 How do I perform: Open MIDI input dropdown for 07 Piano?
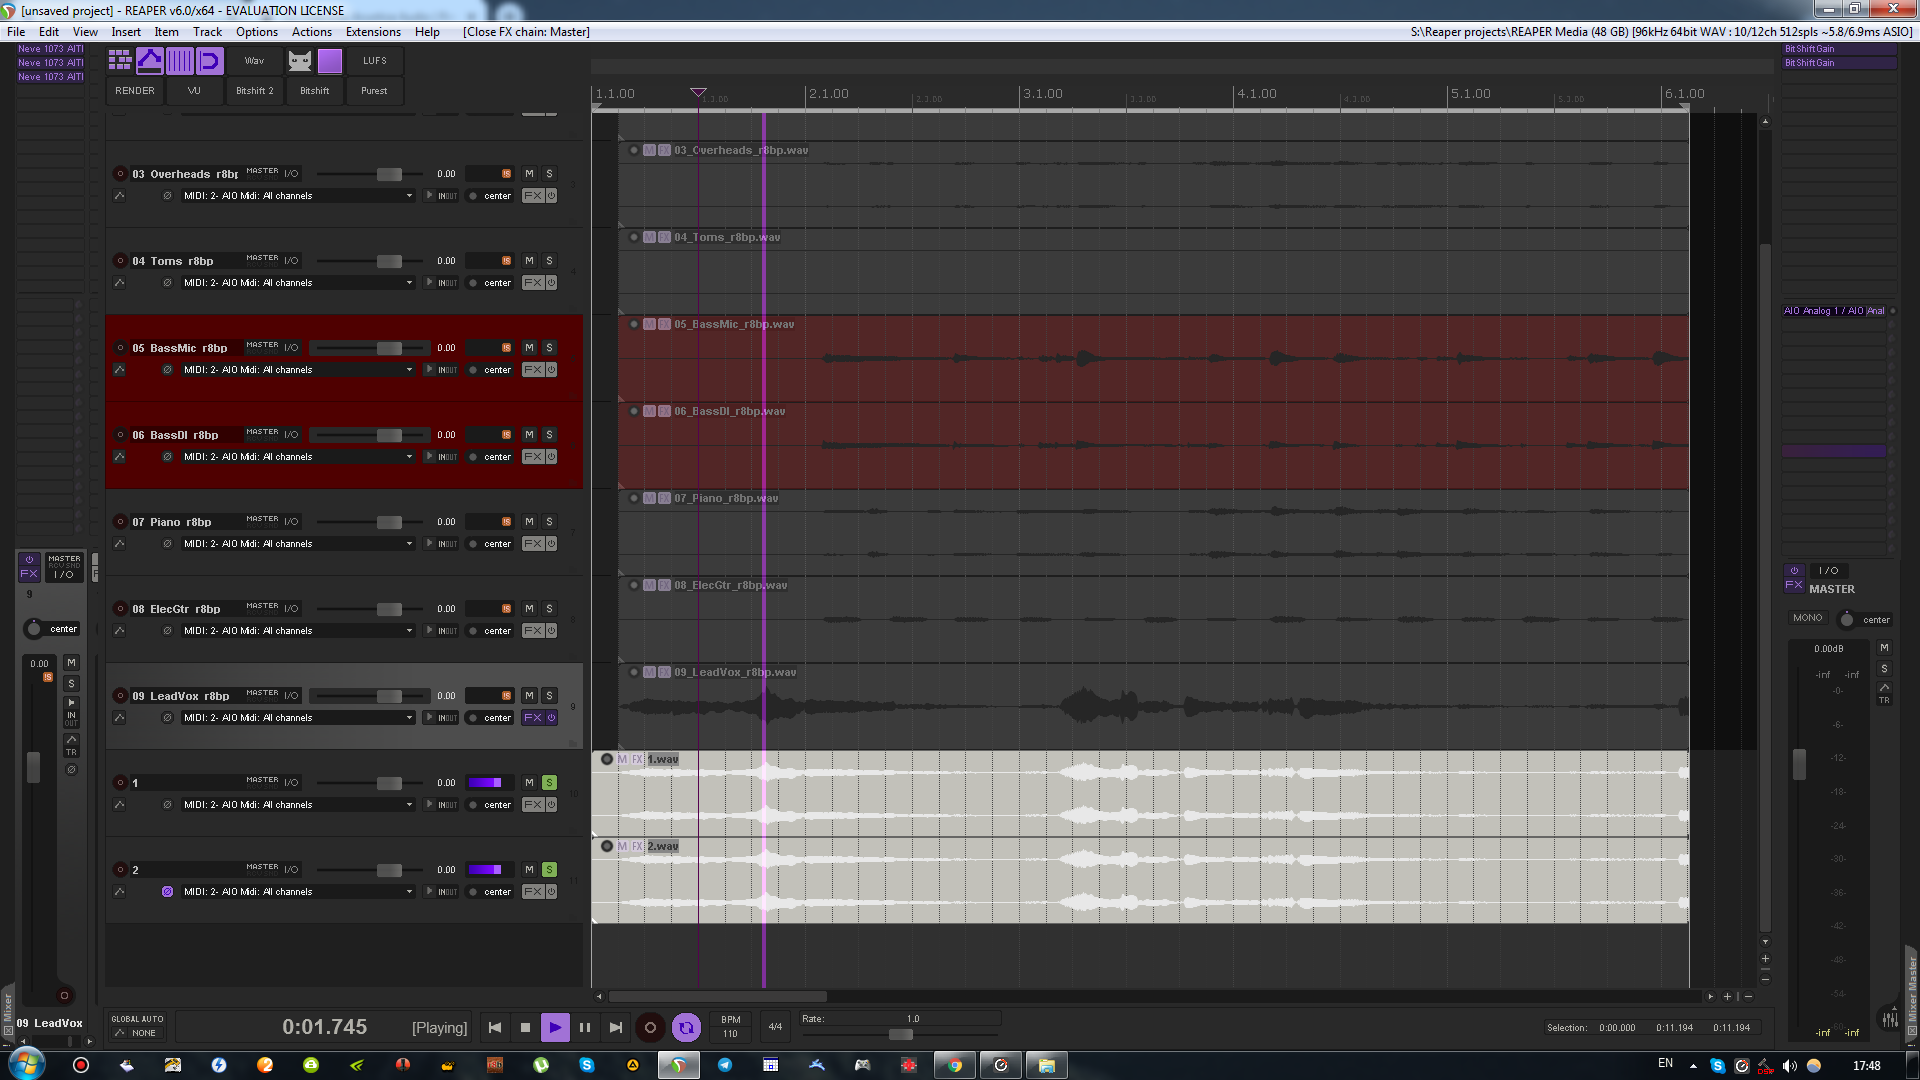pos(298,544)
